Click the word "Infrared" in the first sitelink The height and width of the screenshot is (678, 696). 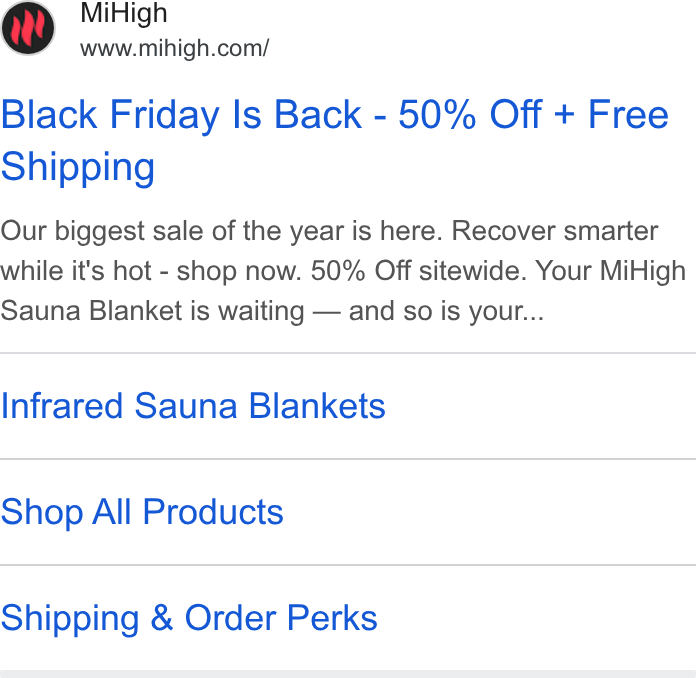(62, 406)
